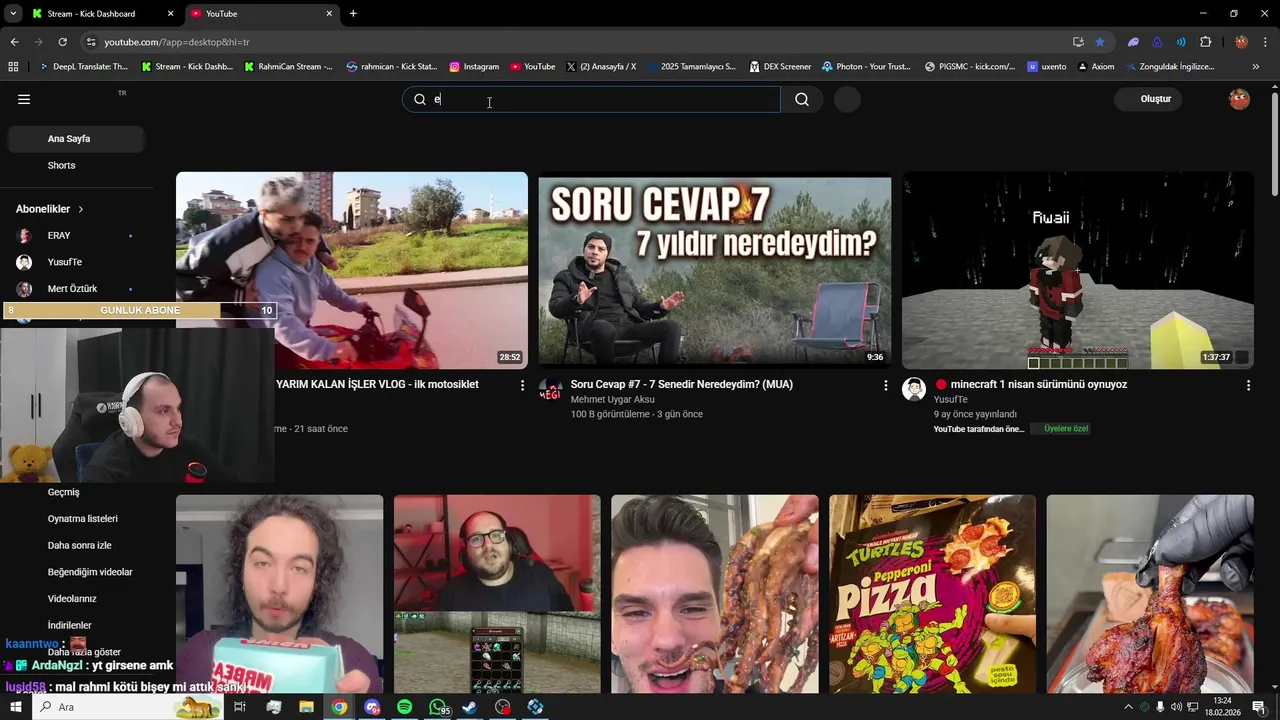
Task: Open the Turtles Pepperoni Pizza short
Action: 932,594
